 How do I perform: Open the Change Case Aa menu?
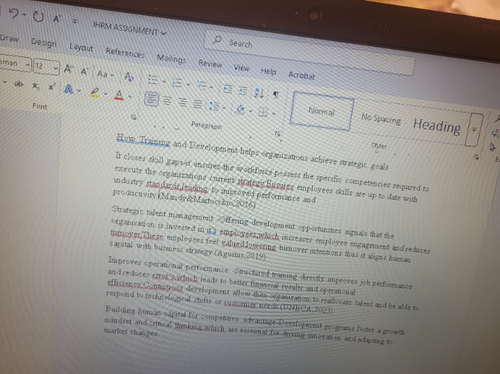105,74
